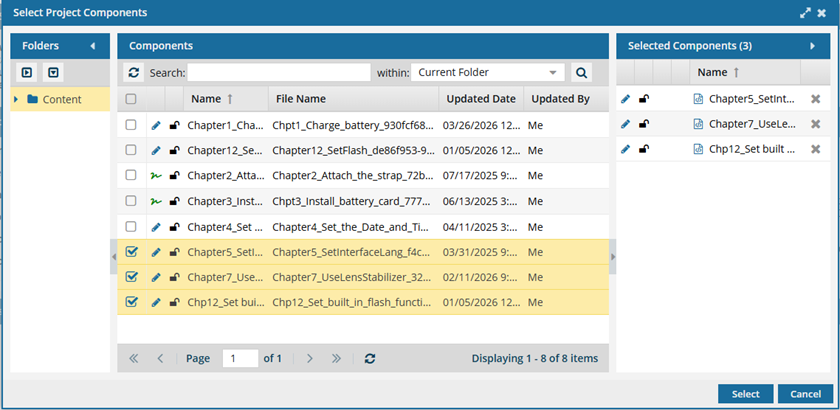Click the Cancel button
This screenshot has height=410, width=840.
click(x=805, y=394)
